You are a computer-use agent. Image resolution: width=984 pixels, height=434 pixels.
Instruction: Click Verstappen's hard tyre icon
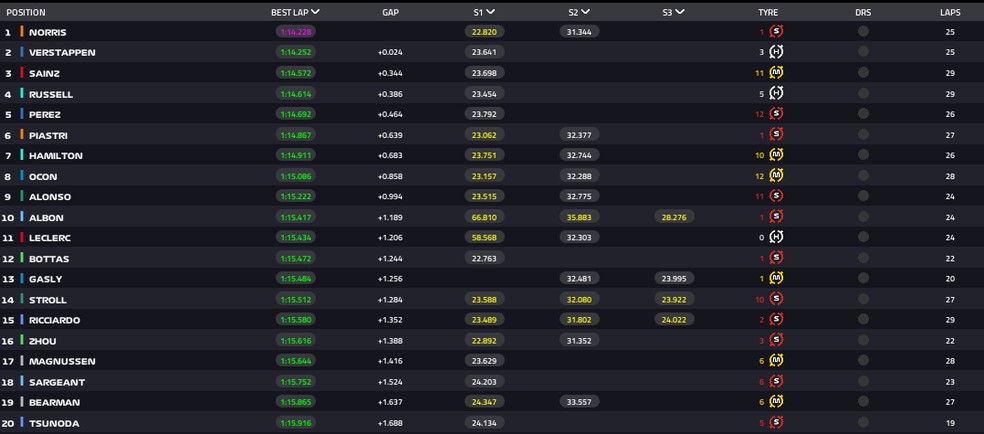click(x=776, y=52)
